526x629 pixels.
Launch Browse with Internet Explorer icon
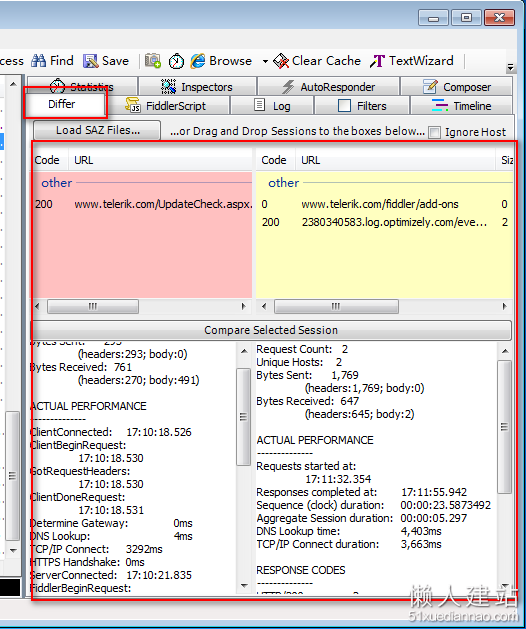coord(221,61)
